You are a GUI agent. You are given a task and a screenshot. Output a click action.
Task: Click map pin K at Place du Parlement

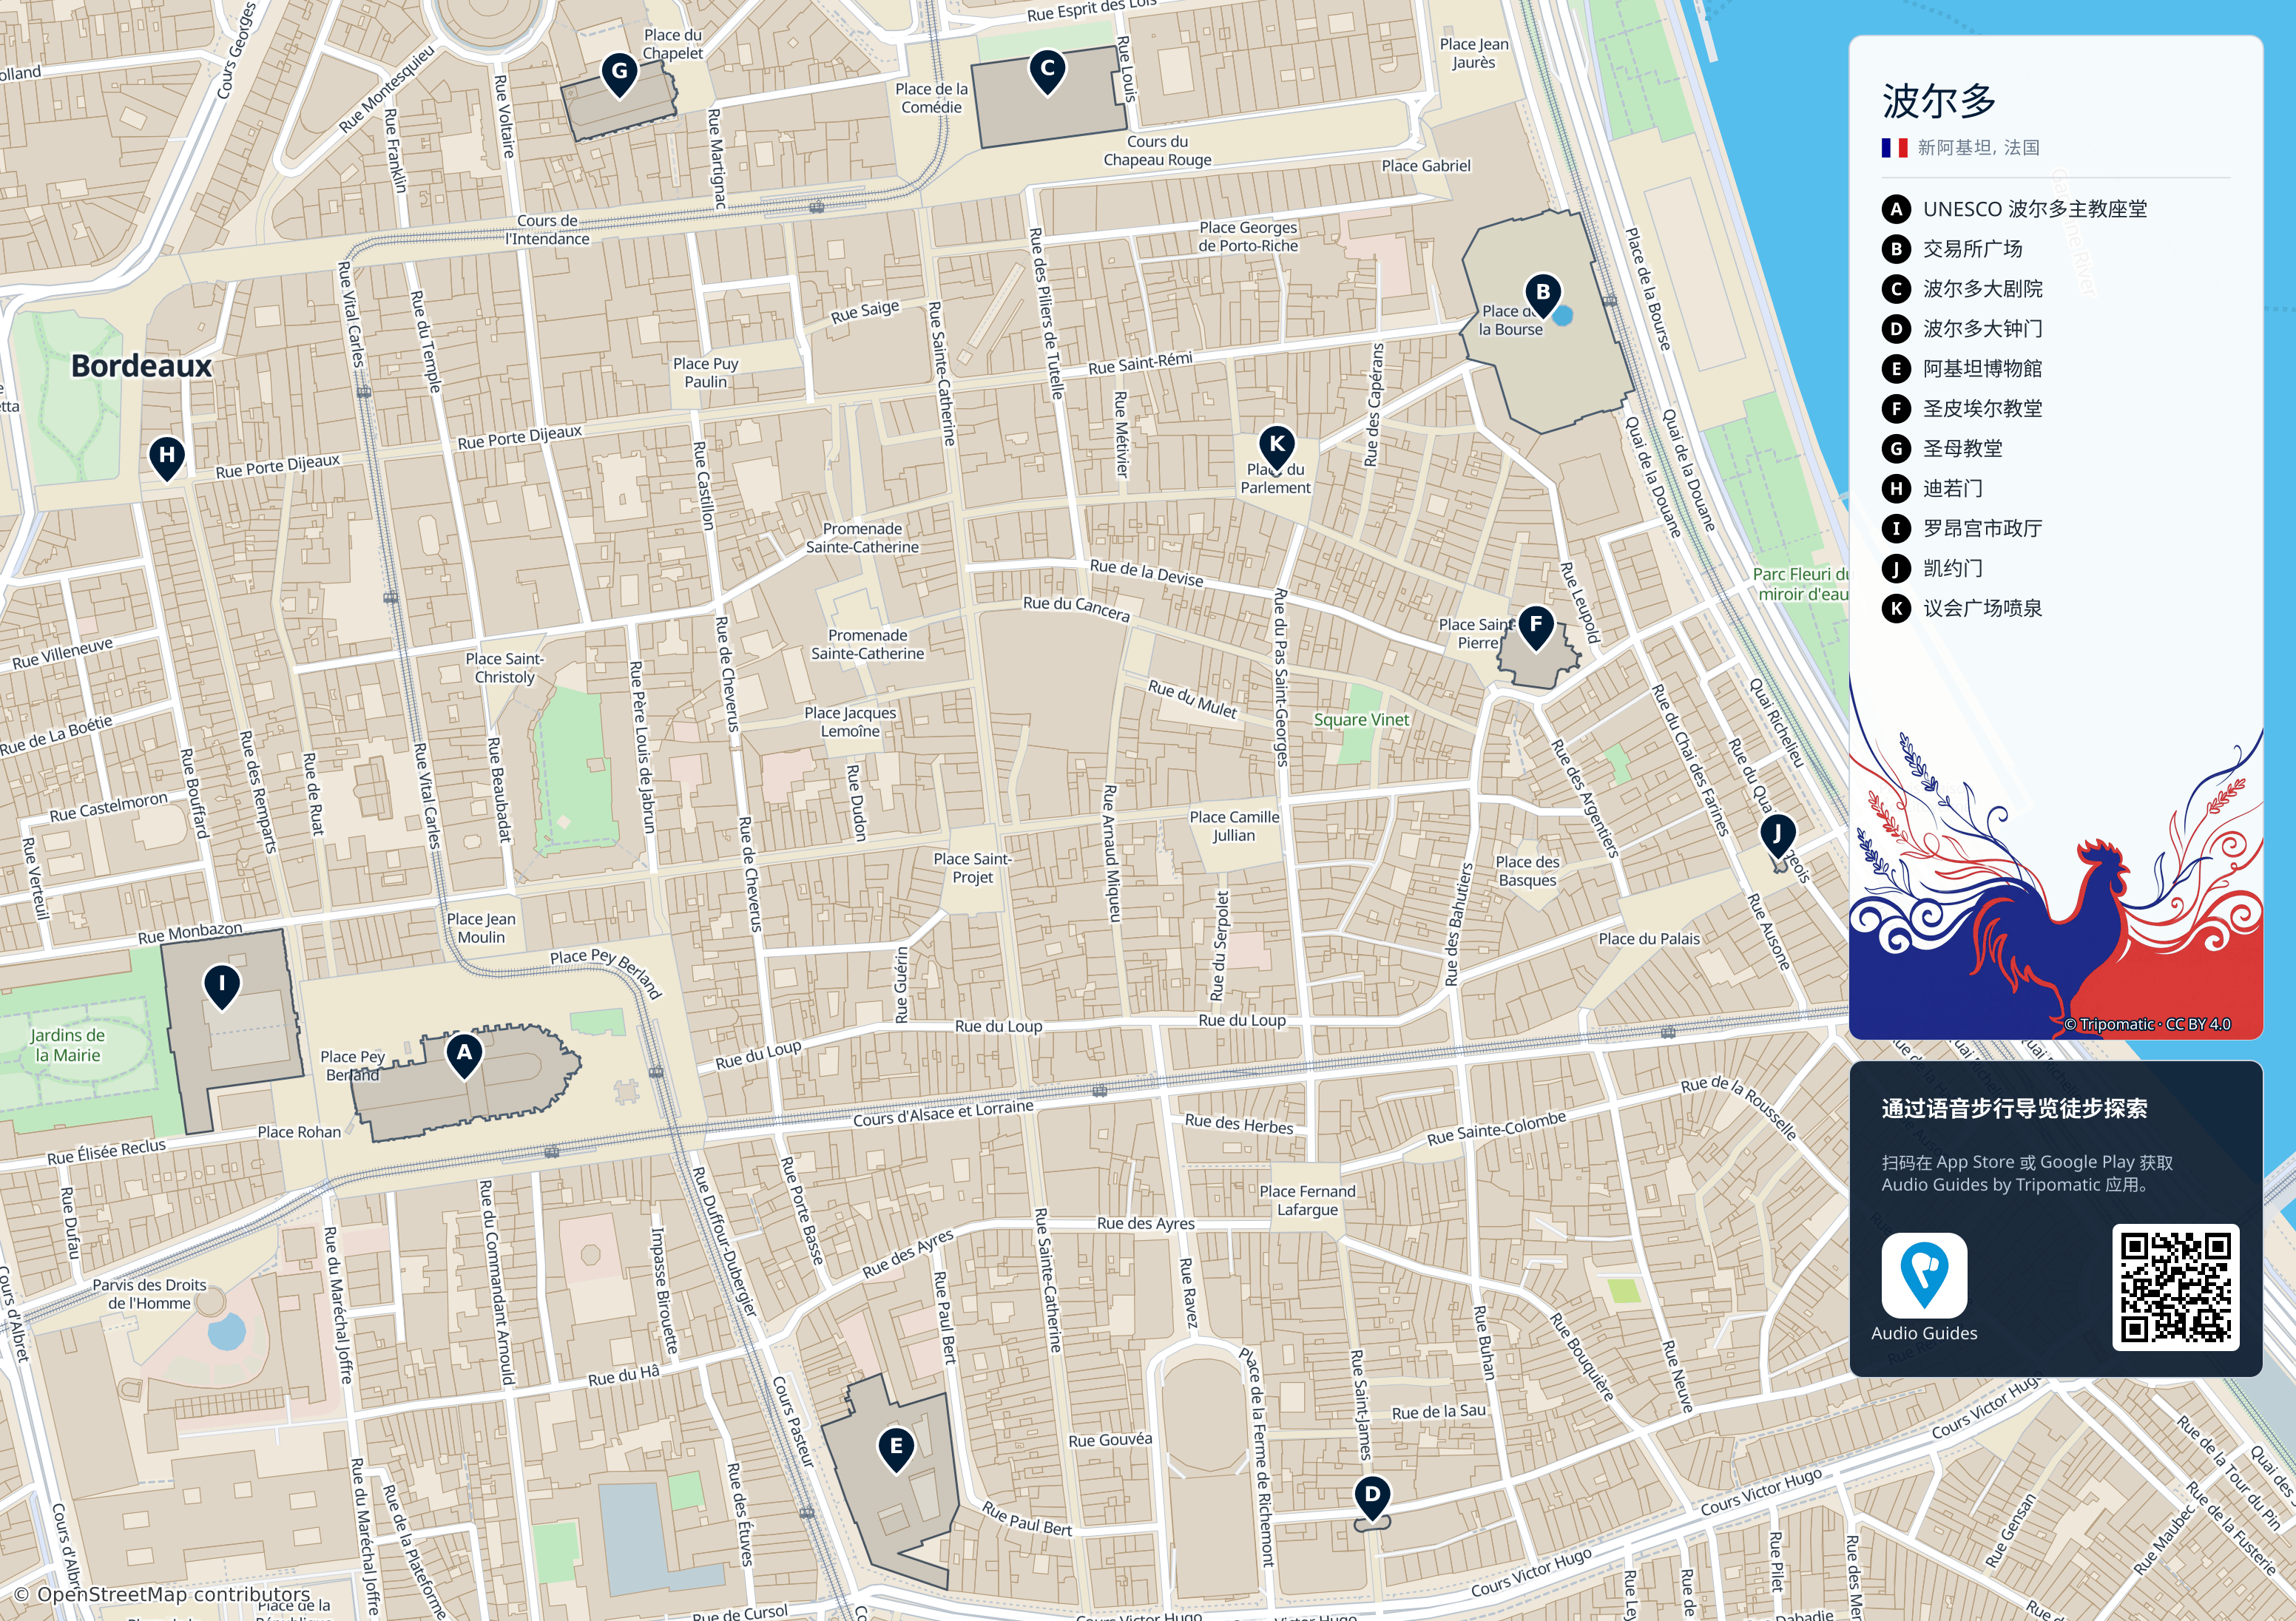(x=1277, y=447)
